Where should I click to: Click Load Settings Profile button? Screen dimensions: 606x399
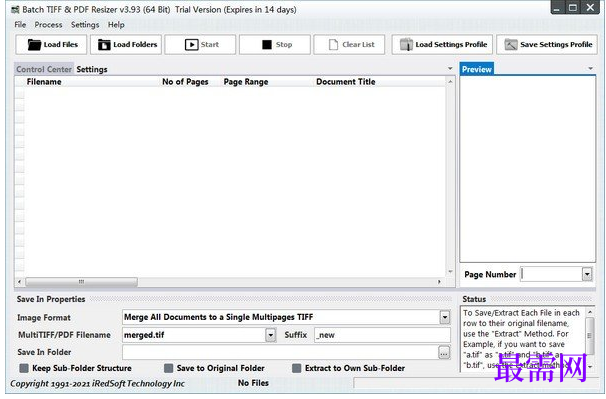442,44
